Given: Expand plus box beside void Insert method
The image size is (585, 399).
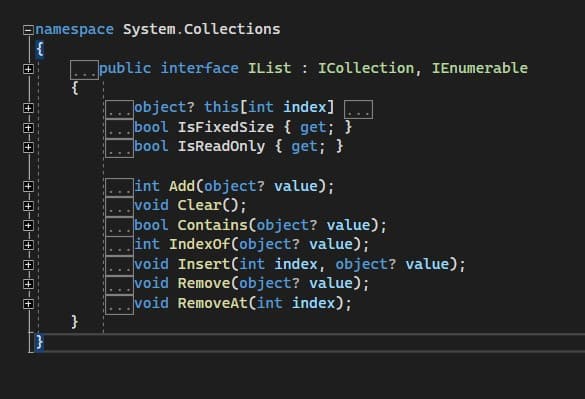Looking at the screenshot, I should [28, 265].
